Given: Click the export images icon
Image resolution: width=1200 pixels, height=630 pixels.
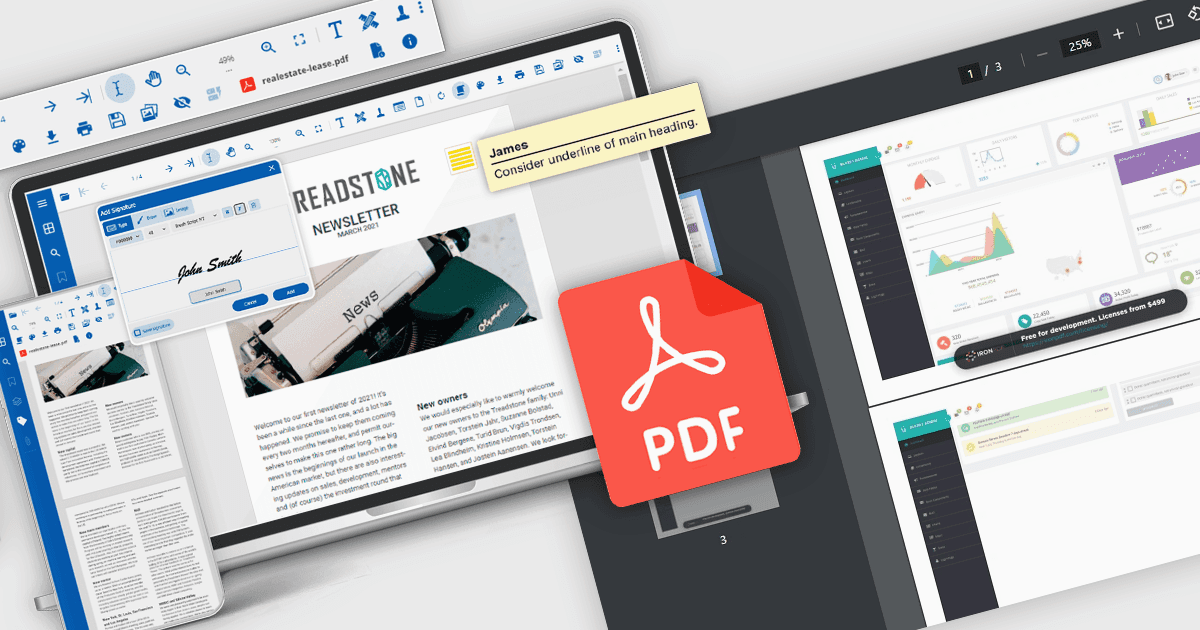Looking at the screenshot, I should coord(149,112).
